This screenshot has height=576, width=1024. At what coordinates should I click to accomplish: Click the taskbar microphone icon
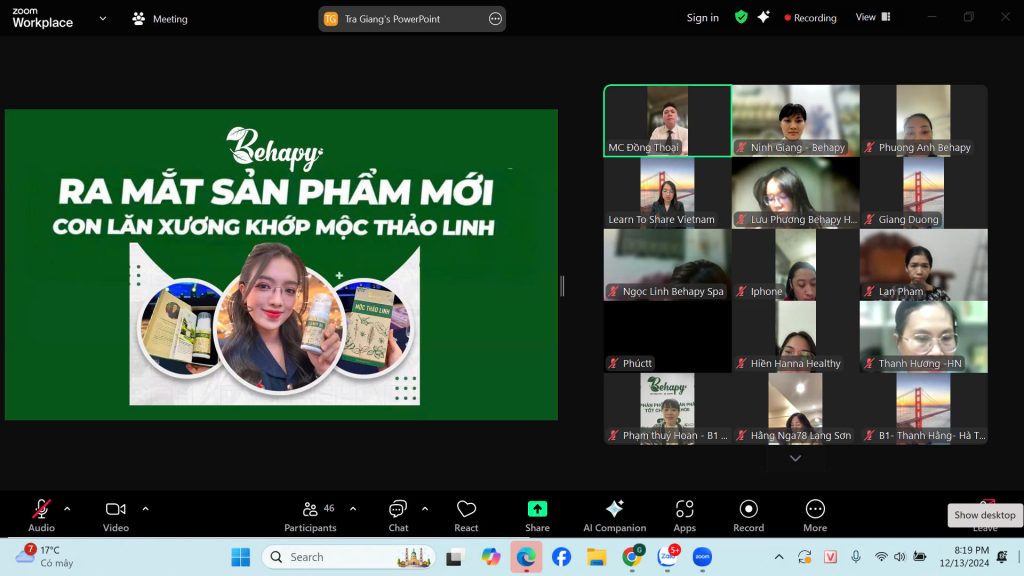click(856, 556)
